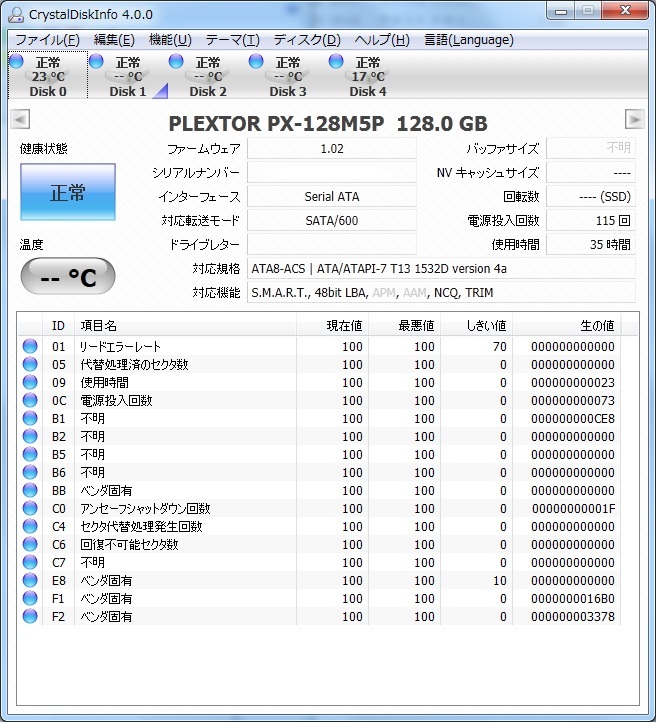Select the C4 セクタ代替処理発生回数 row
The height and width of the screenshot is (722, 656).
click(319, 526)
